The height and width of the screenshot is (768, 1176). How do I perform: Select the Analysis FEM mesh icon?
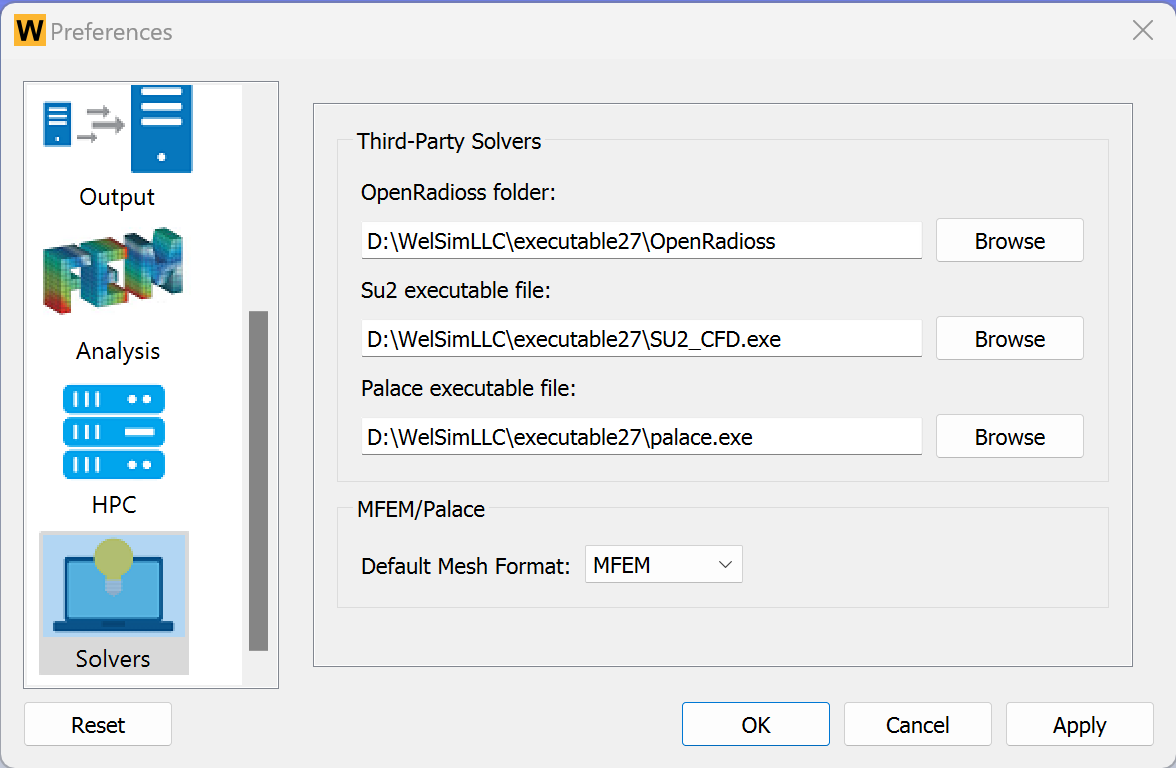pyautogui.click(x=113, y=272)
